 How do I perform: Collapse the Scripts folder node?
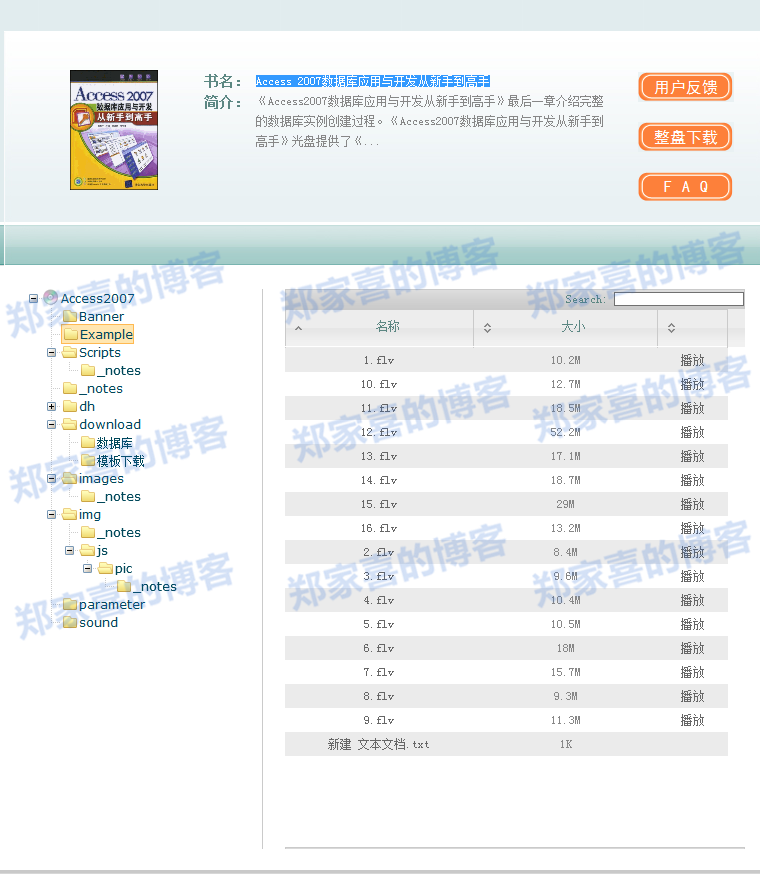(51, 352)
